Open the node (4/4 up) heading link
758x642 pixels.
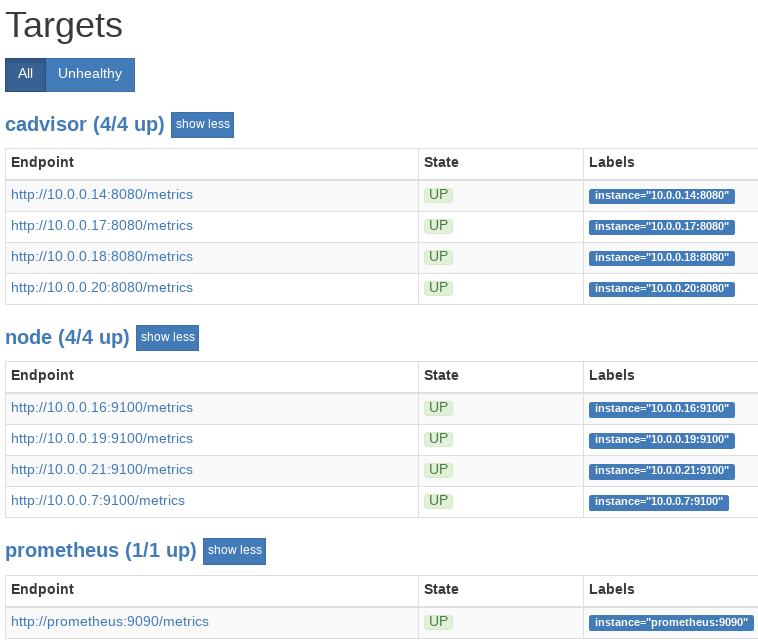pyautogui.click(x=67, y=337)
